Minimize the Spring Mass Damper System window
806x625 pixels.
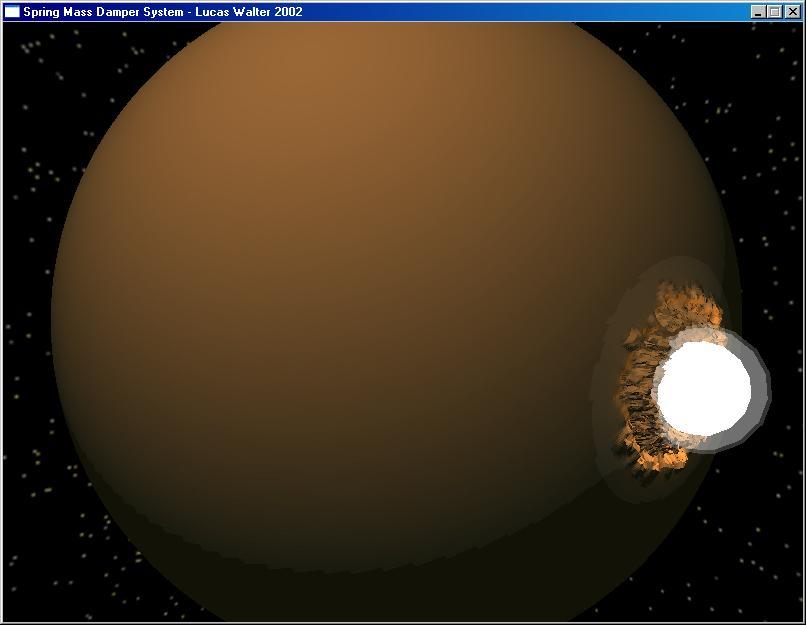pos(757,12)
